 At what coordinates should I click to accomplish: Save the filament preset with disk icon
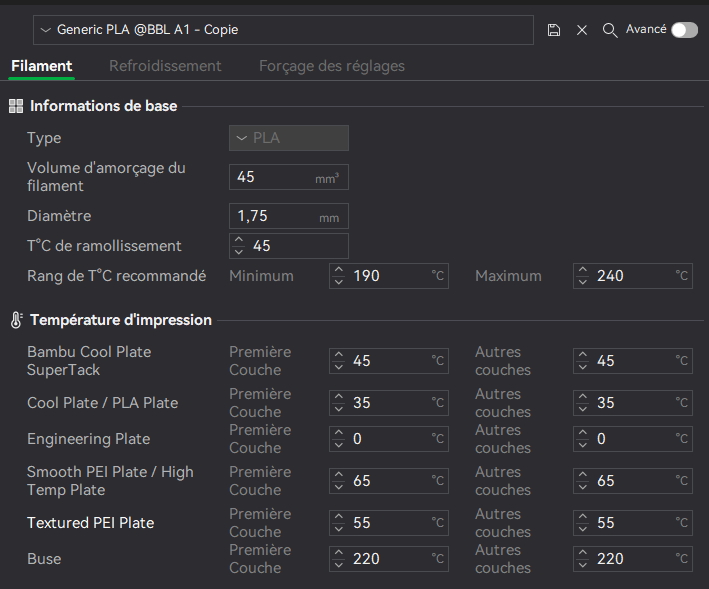point(553,30)
